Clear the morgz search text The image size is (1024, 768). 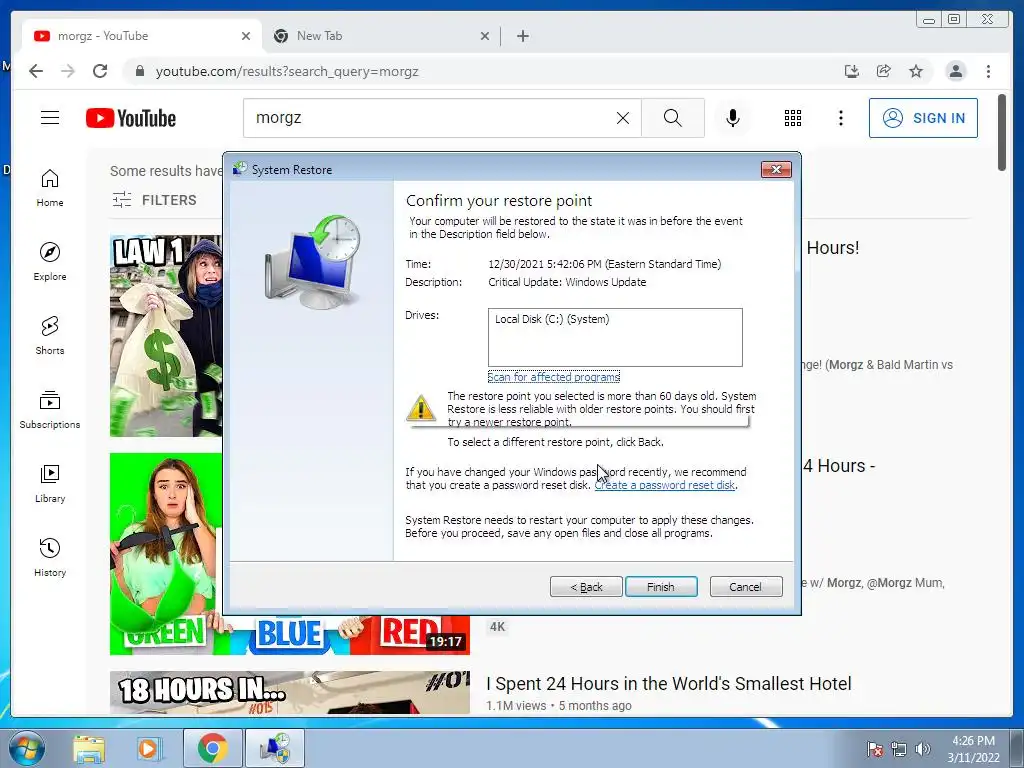point(623,118)
